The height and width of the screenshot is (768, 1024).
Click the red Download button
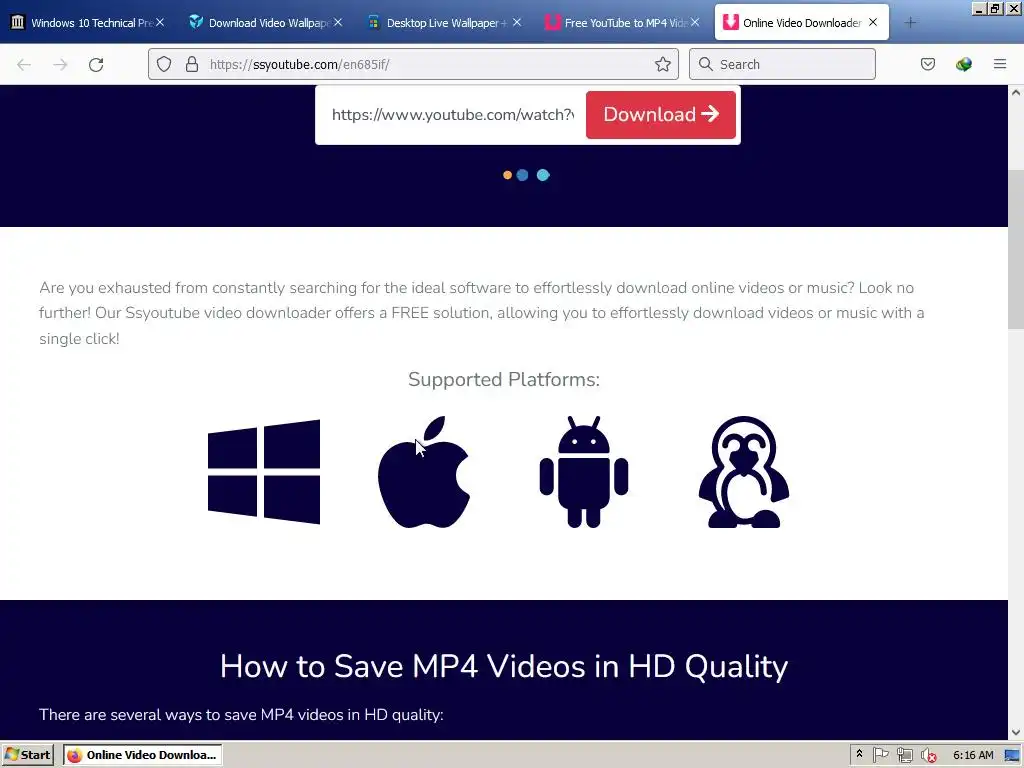pos(660,114)
